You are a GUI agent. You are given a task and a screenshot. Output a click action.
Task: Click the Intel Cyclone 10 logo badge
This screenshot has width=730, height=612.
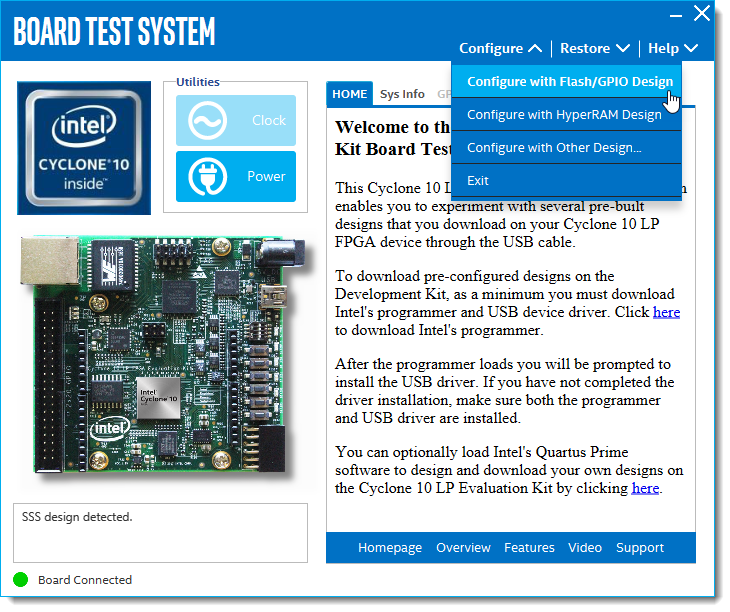[85, 149]
